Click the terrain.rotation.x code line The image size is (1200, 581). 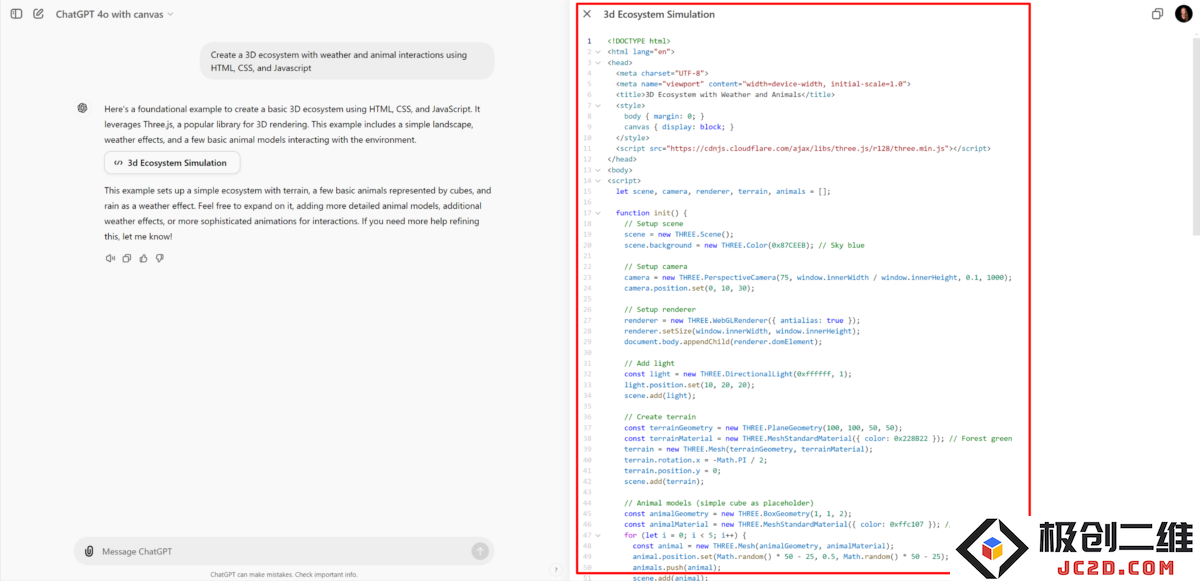[x=695, y=460]
